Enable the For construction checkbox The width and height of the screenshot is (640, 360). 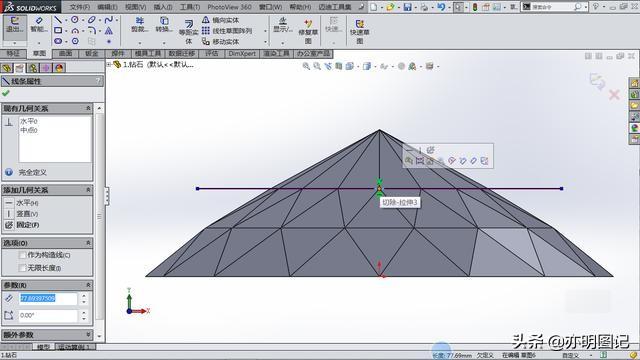point(23,255)
